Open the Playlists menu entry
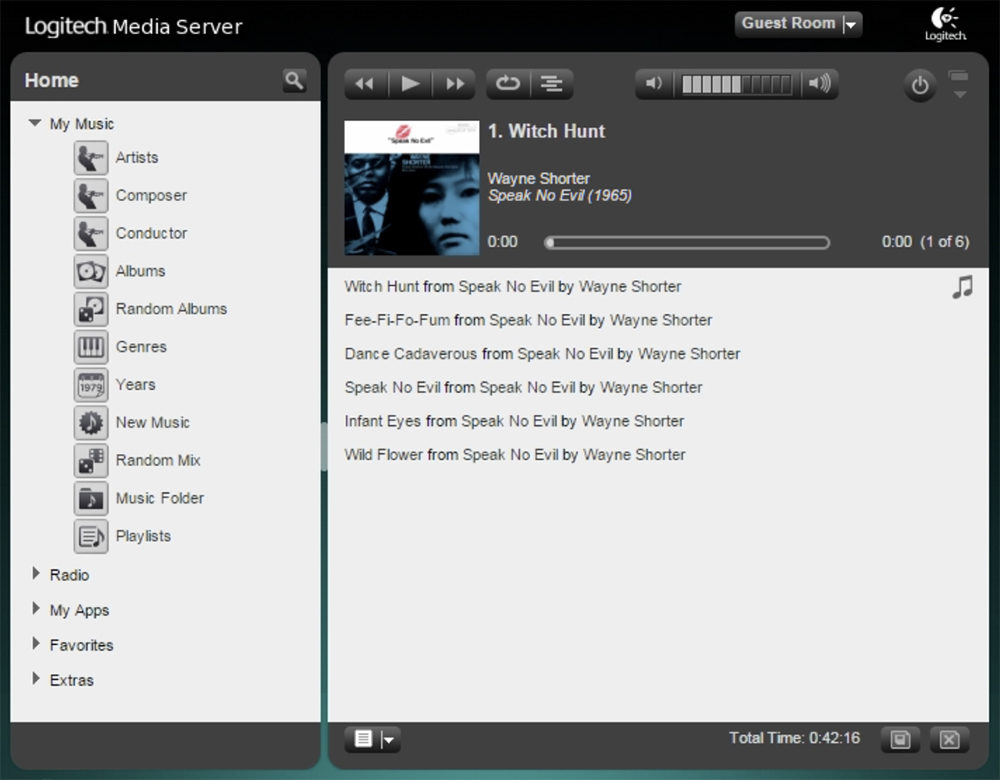The height and width of the screenshot is (780, 1000). tap(143, 536)
